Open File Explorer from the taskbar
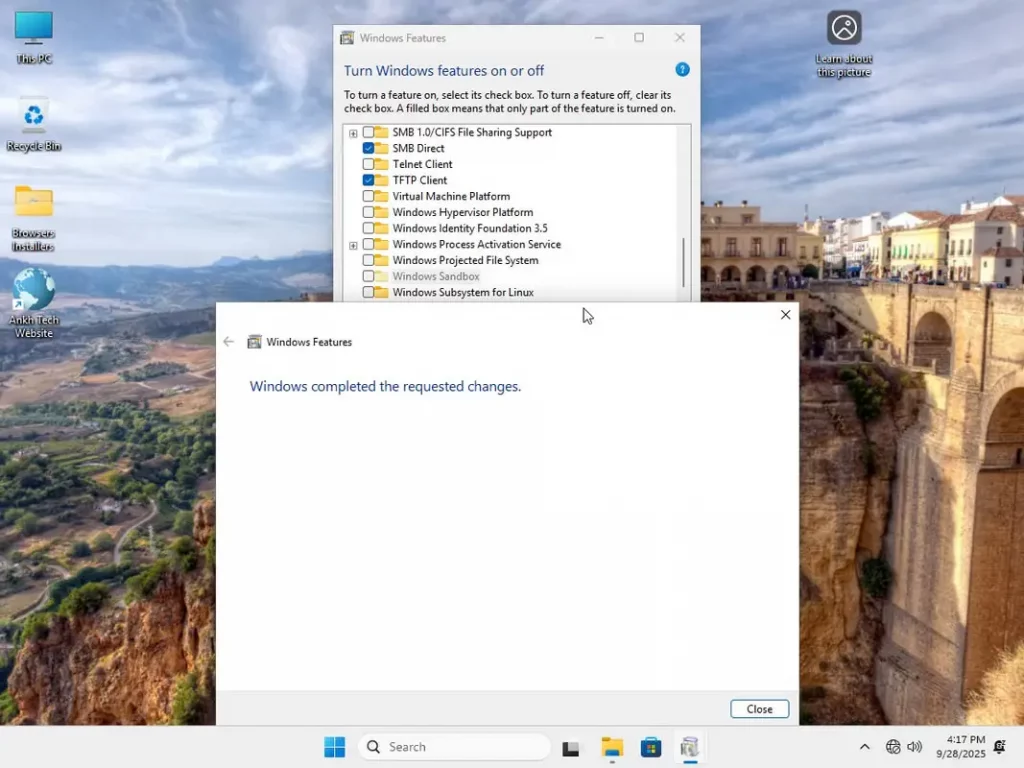The image size is (1024, 768). [612, 747]
